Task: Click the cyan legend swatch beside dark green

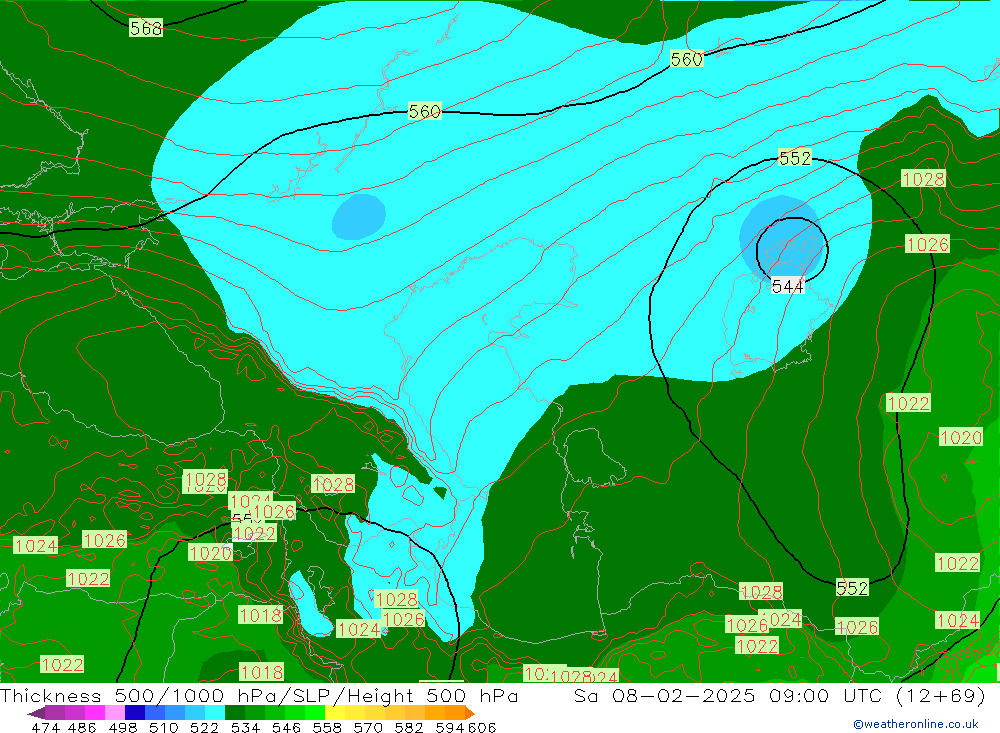Action: click(215, 713)
